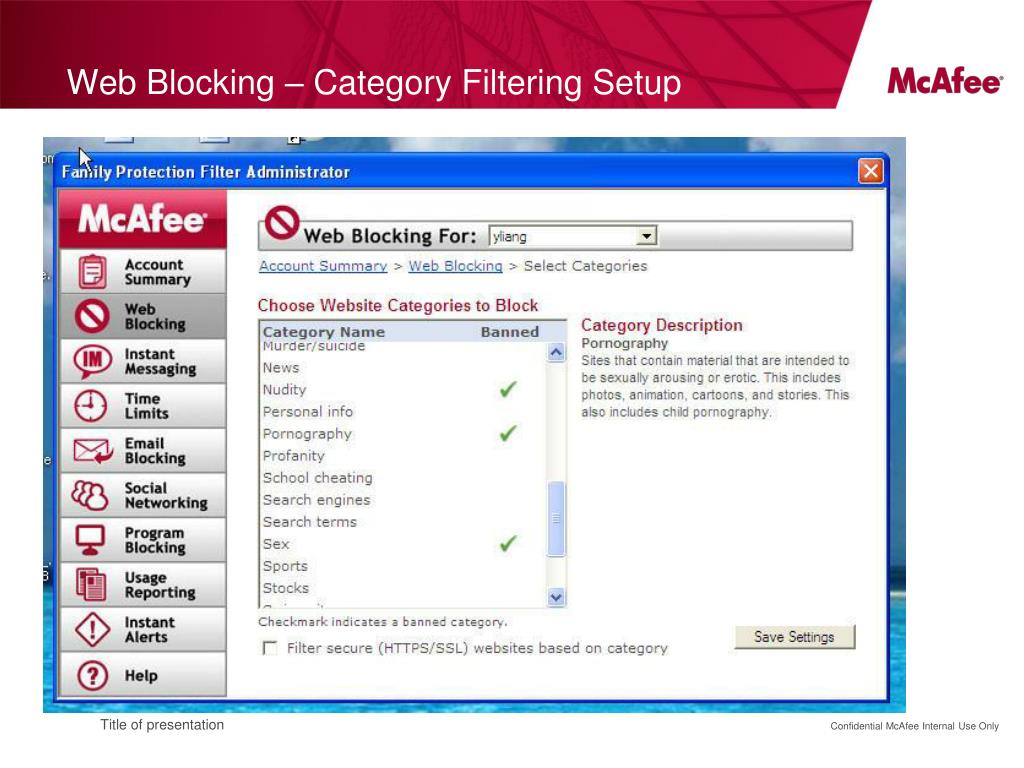1024x768 pixels.
Task: Open the Usage Reporting documents icon
Action: point(91,584)
